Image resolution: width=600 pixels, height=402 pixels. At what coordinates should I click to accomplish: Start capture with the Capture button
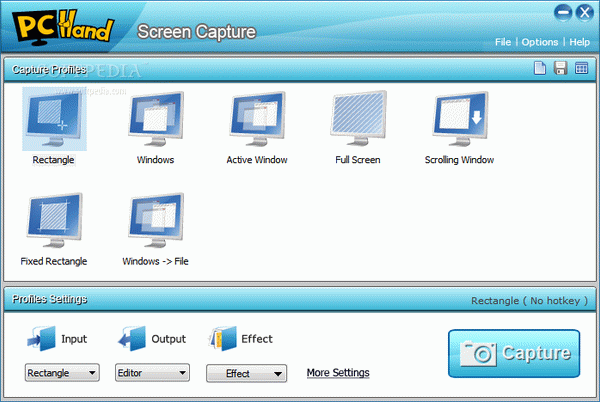point(514,353)
